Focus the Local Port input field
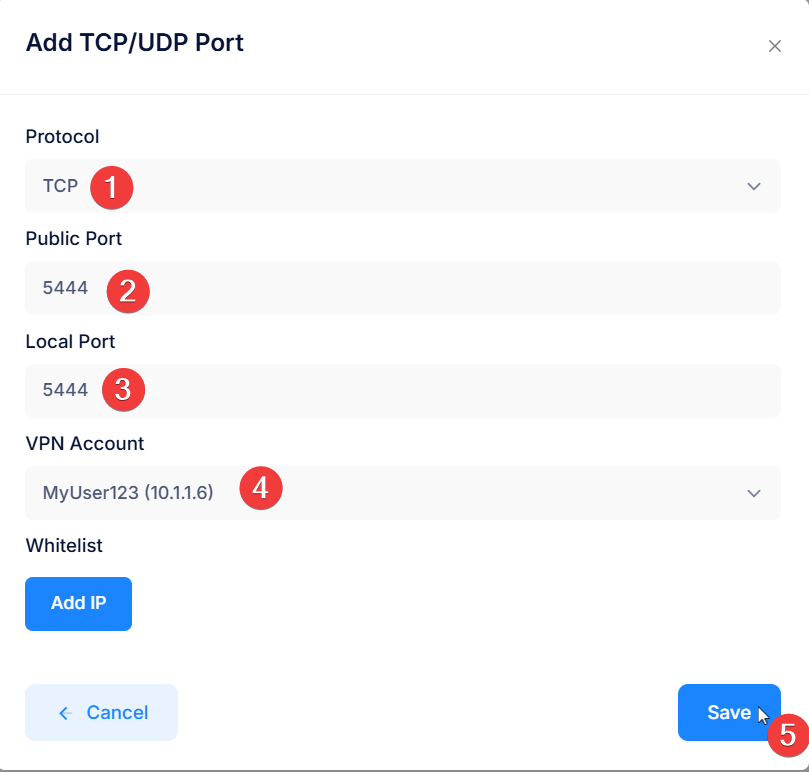The image size is (809, 772). (x=403, y=391)
